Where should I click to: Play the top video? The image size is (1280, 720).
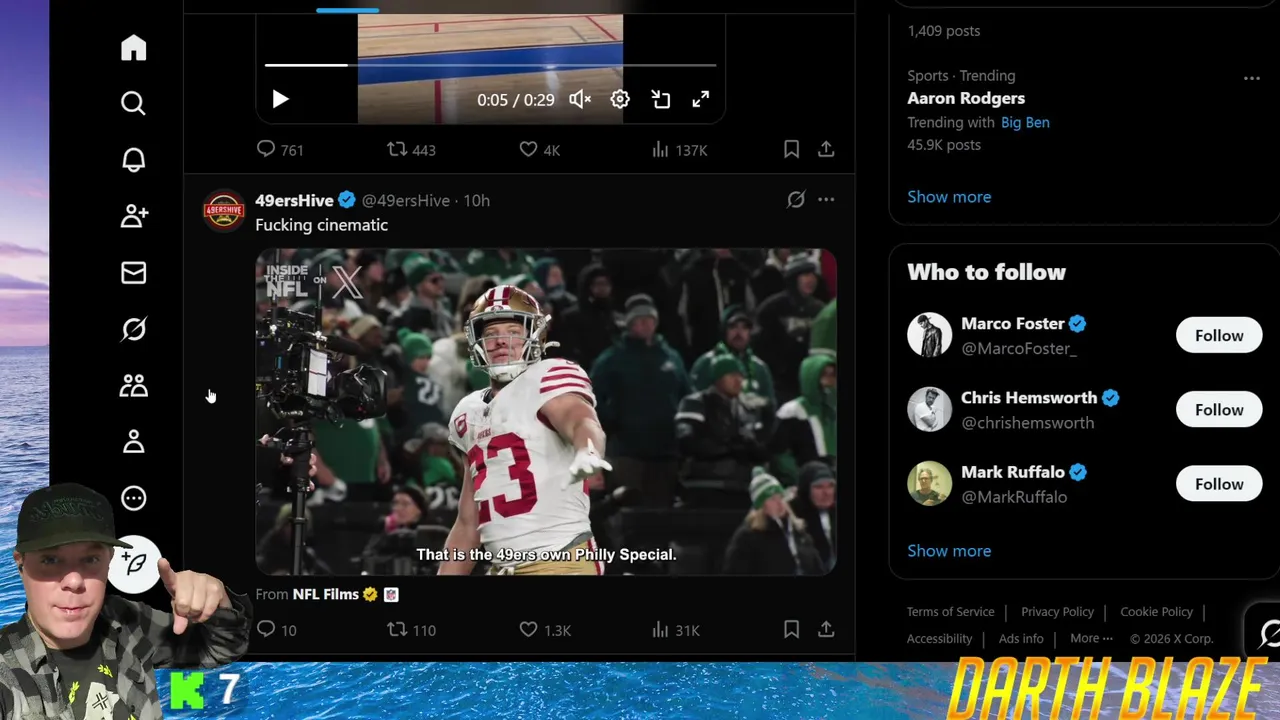coord(280,99)
